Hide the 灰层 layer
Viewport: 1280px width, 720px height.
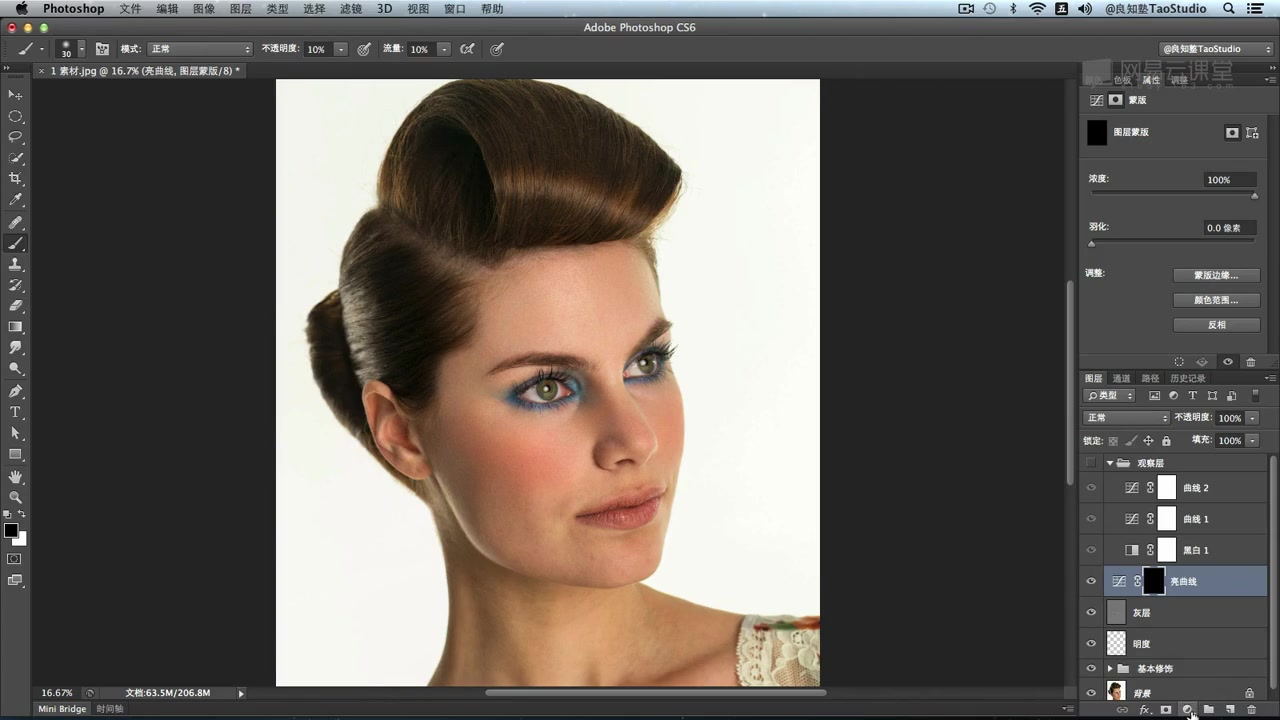coord(1091,612)
